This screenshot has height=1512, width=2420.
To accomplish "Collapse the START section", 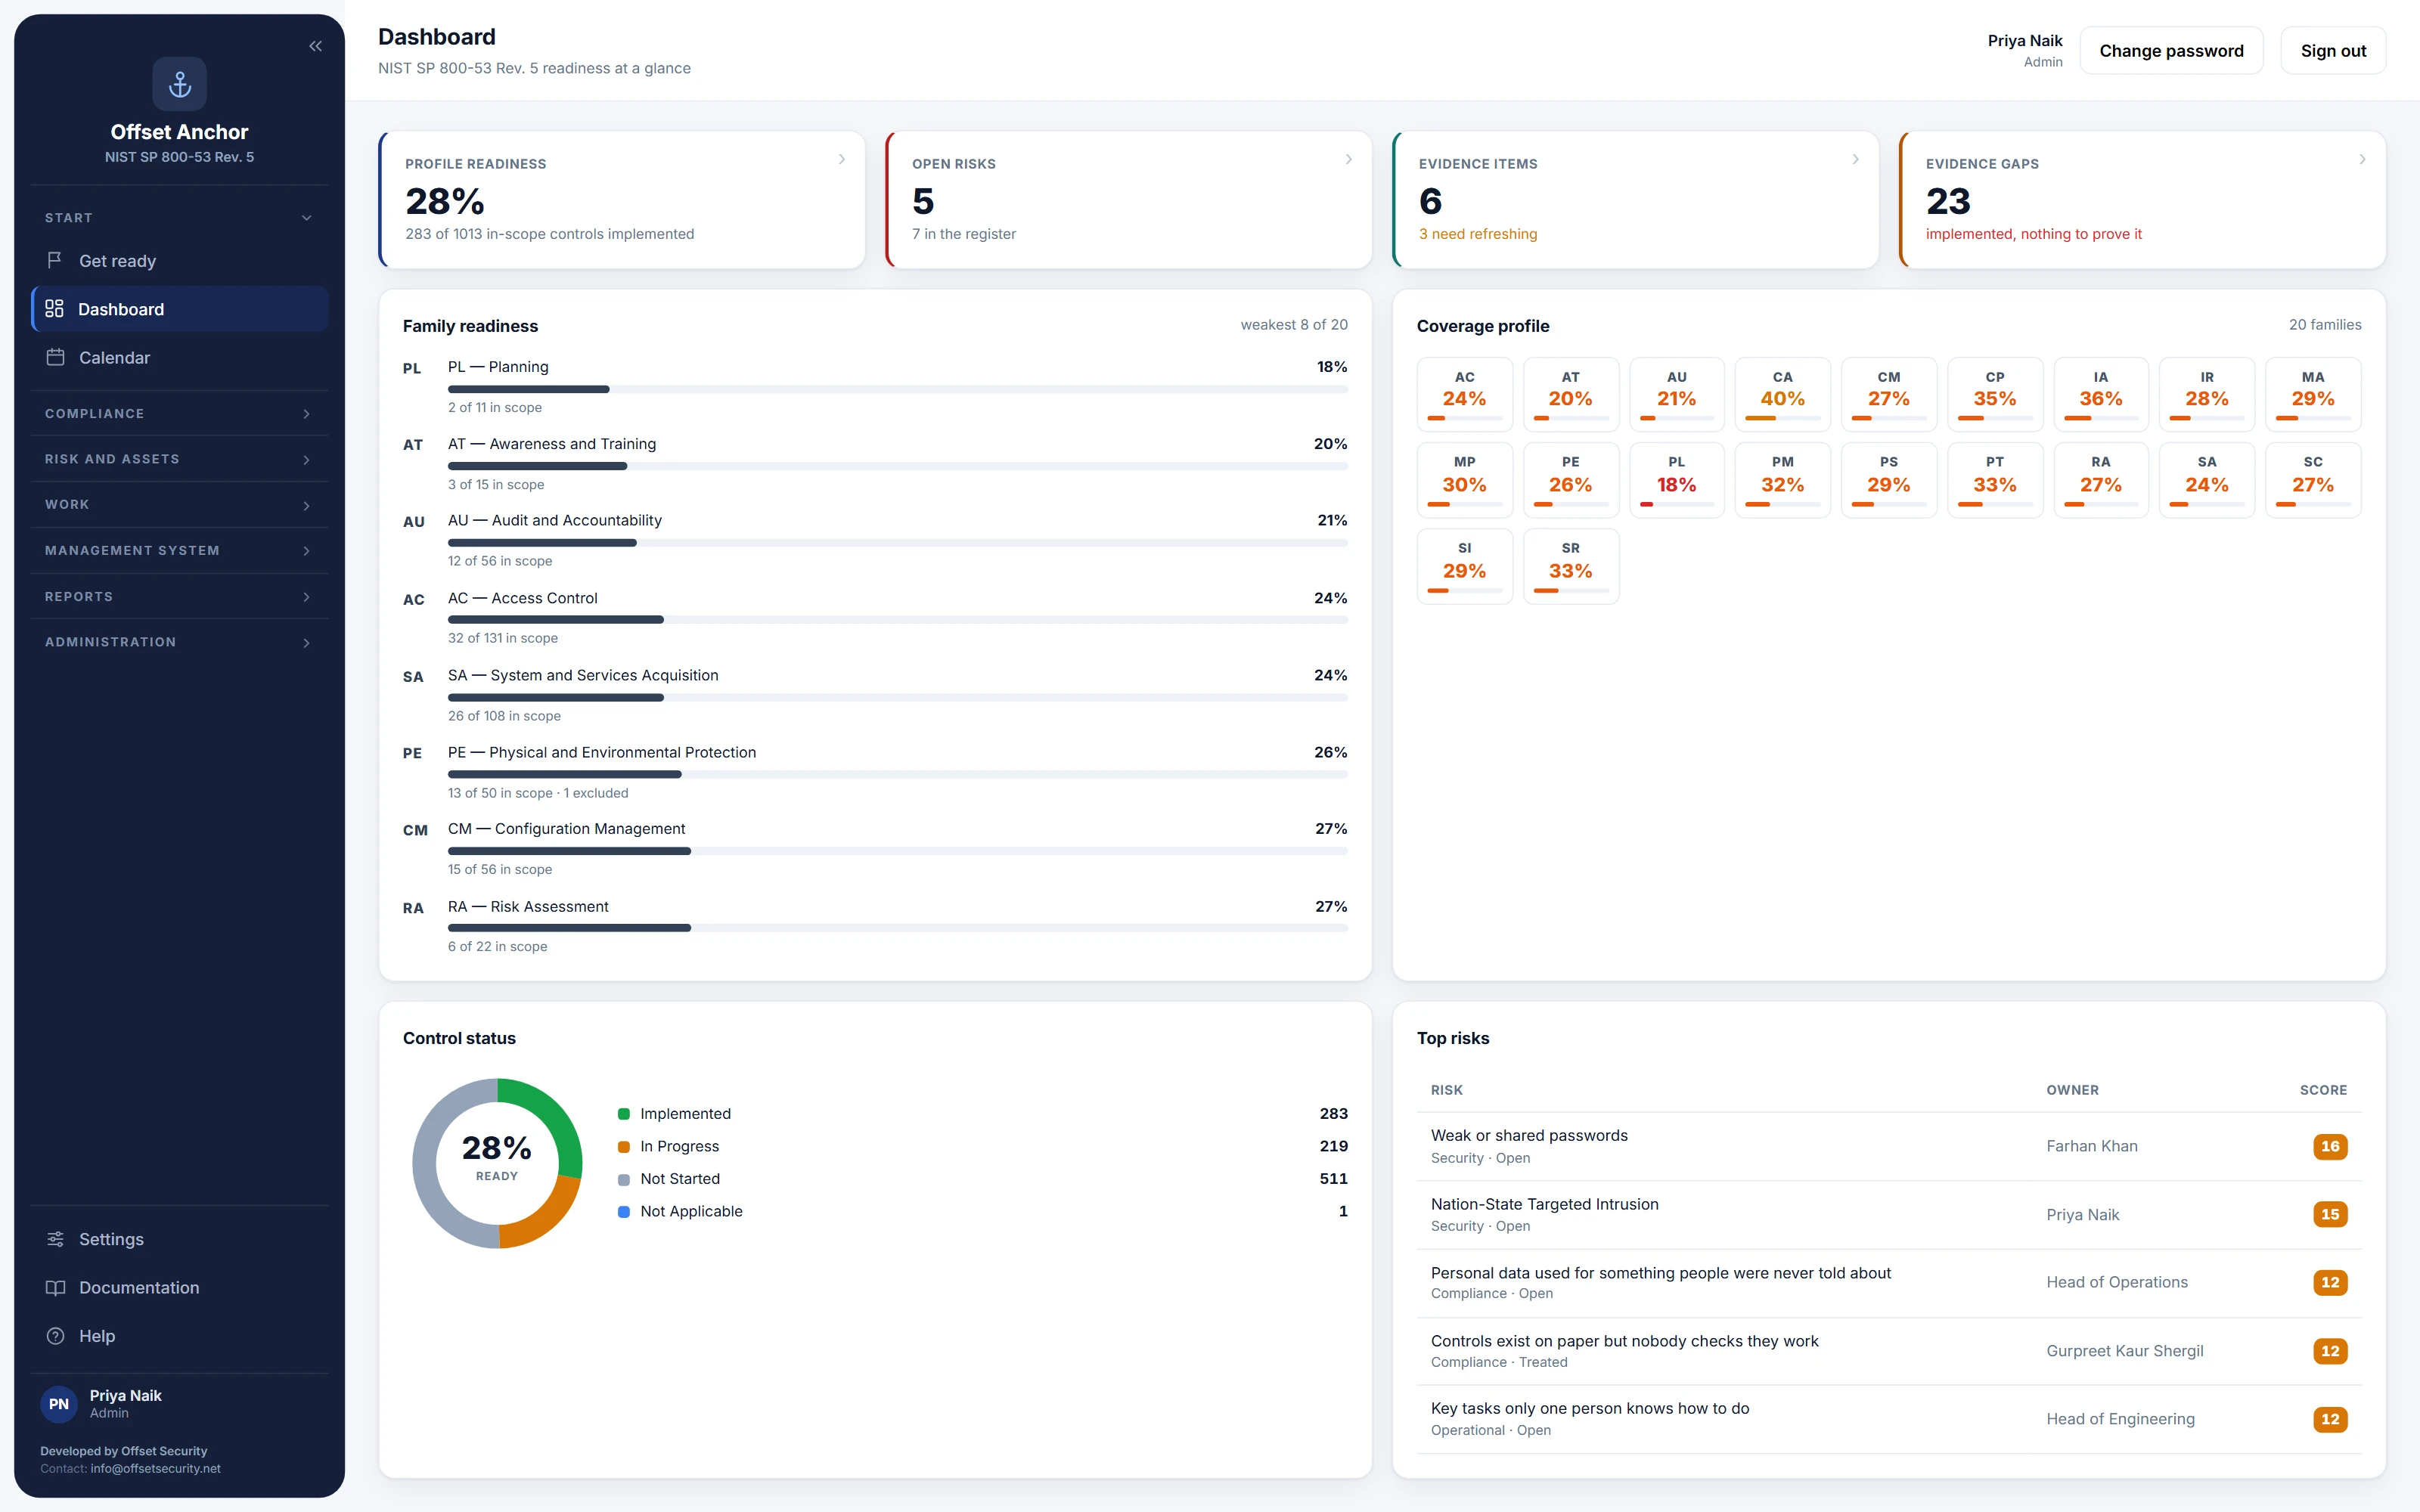I will tap(180, 218).
